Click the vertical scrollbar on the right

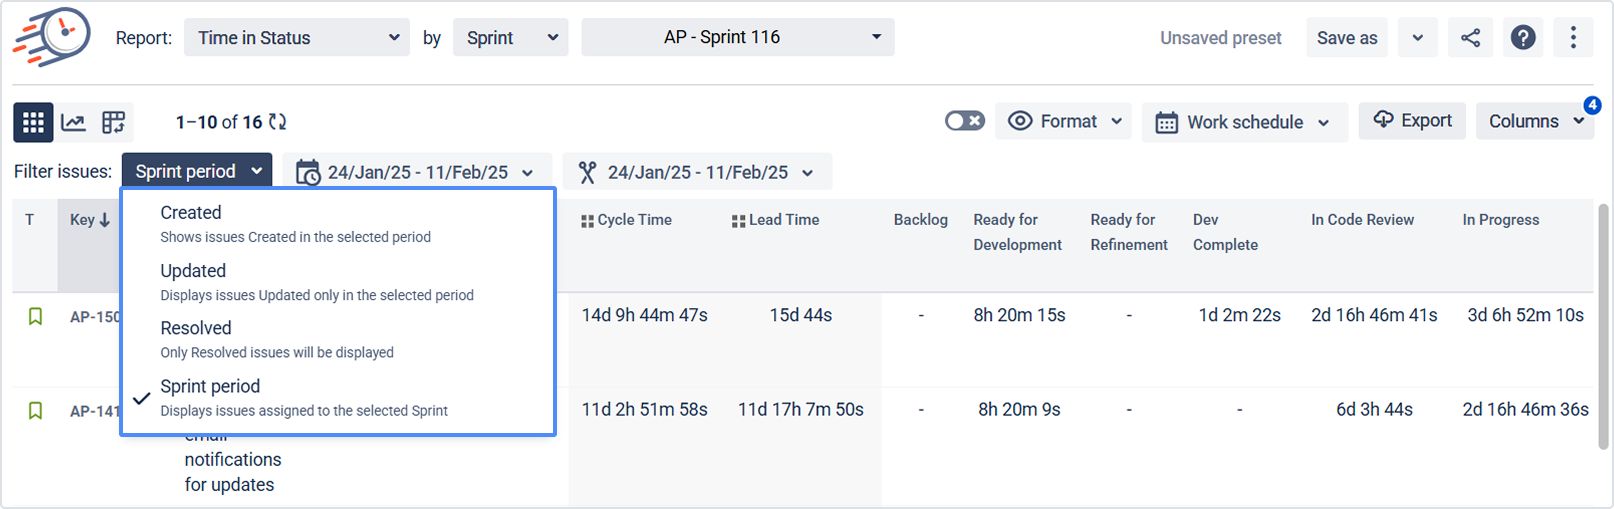click(x=1602, y=300)
